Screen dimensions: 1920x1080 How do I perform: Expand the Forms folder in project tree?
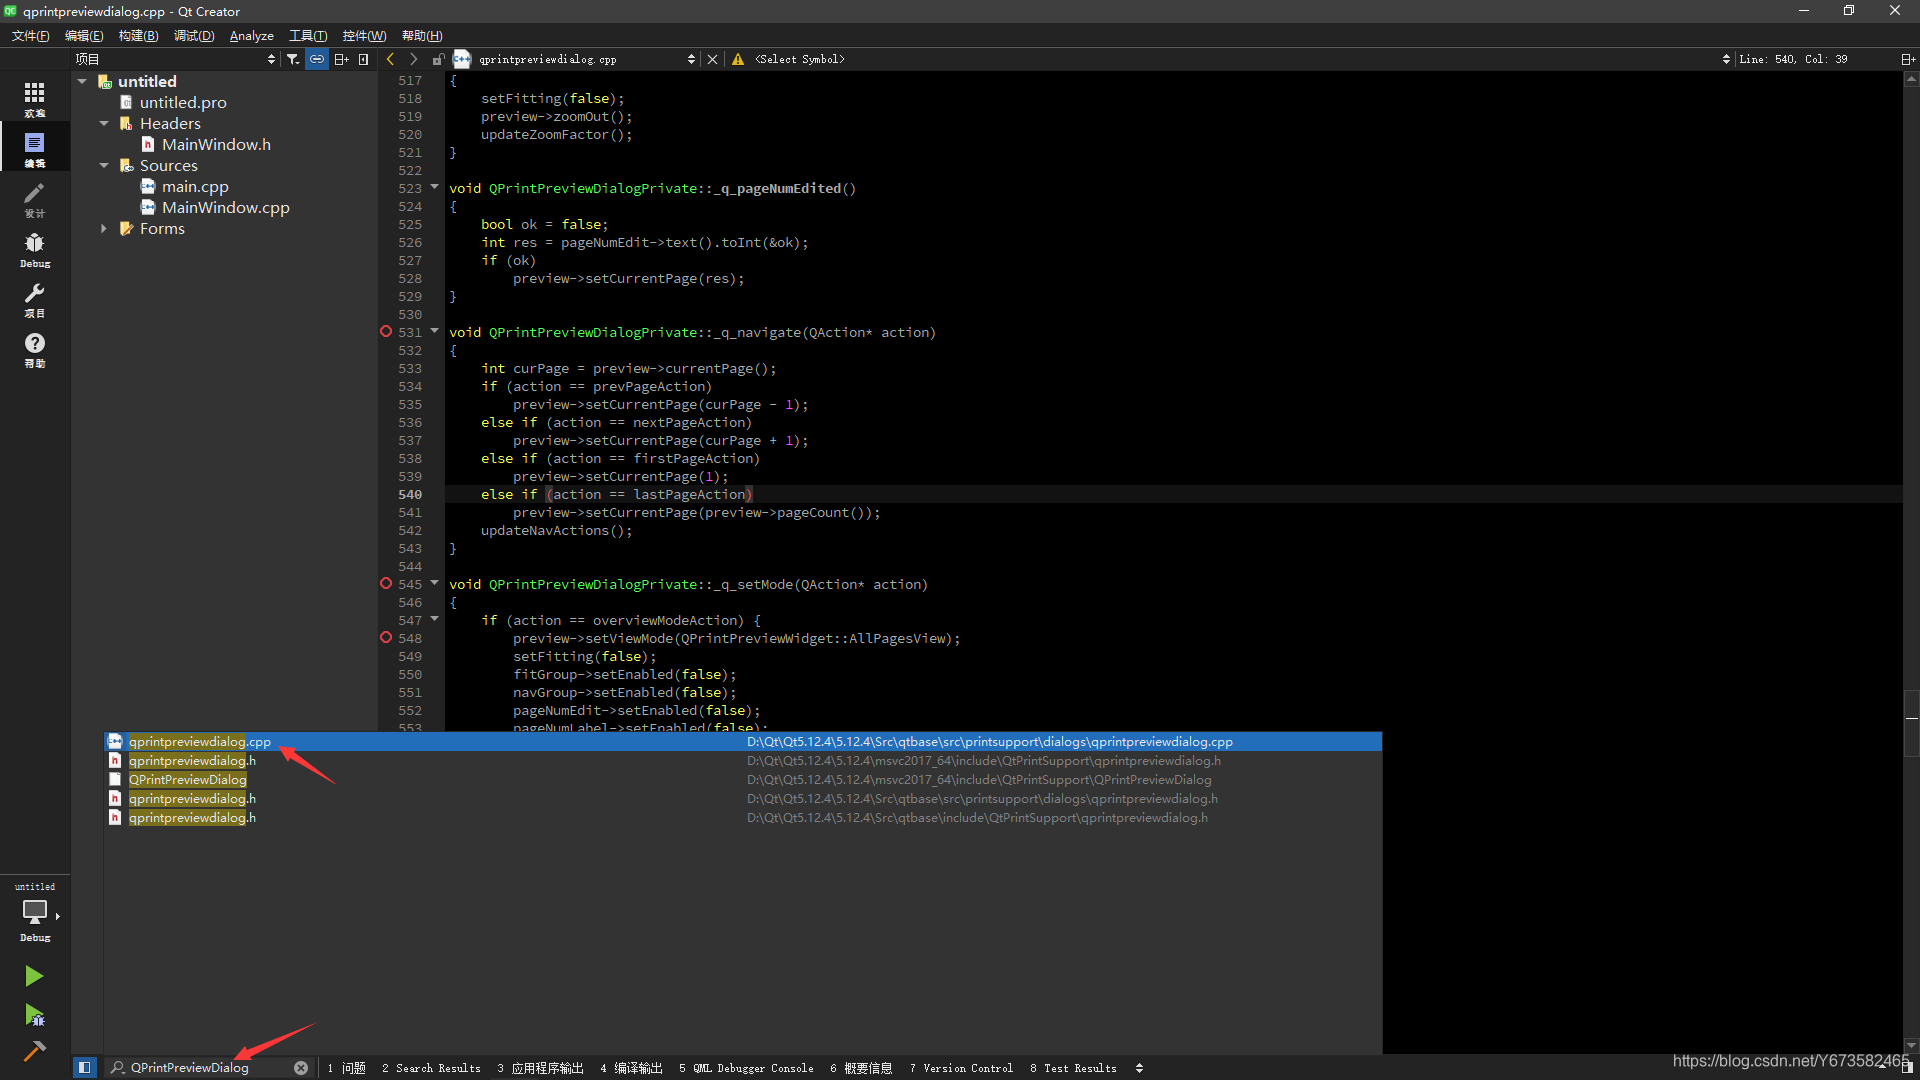105,228
